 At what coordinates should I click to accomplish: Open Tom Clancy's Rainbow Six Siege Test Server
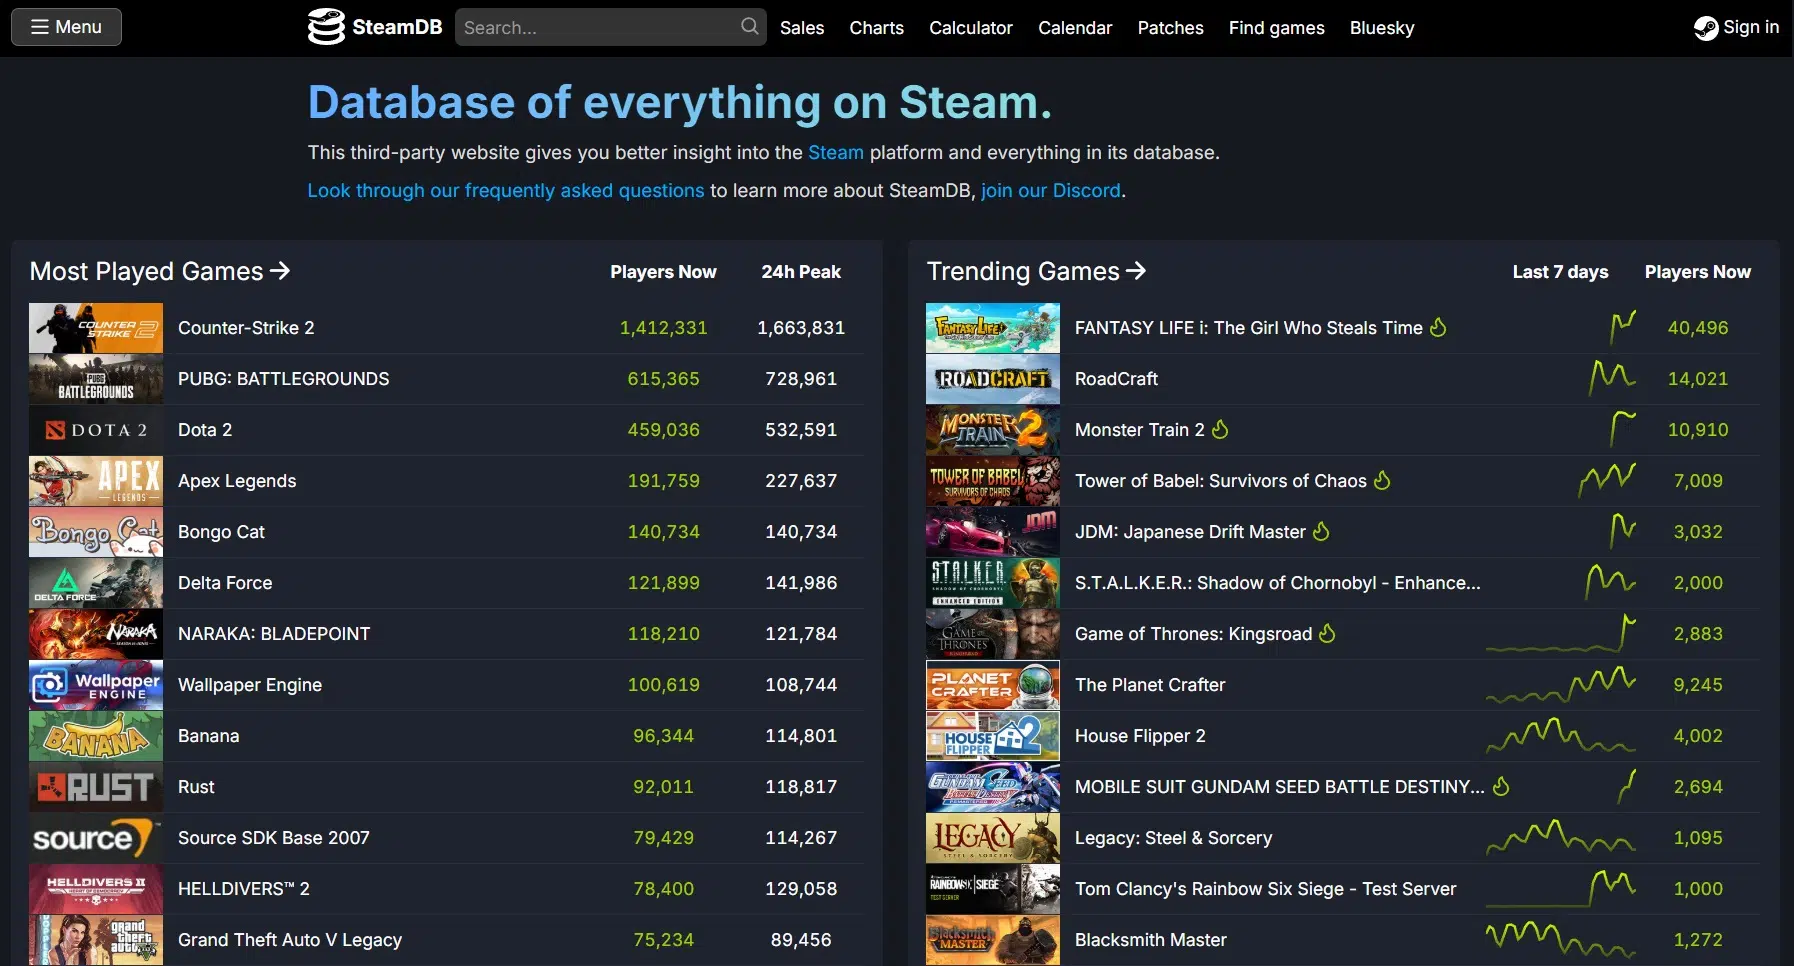[x=1266, y=889]
